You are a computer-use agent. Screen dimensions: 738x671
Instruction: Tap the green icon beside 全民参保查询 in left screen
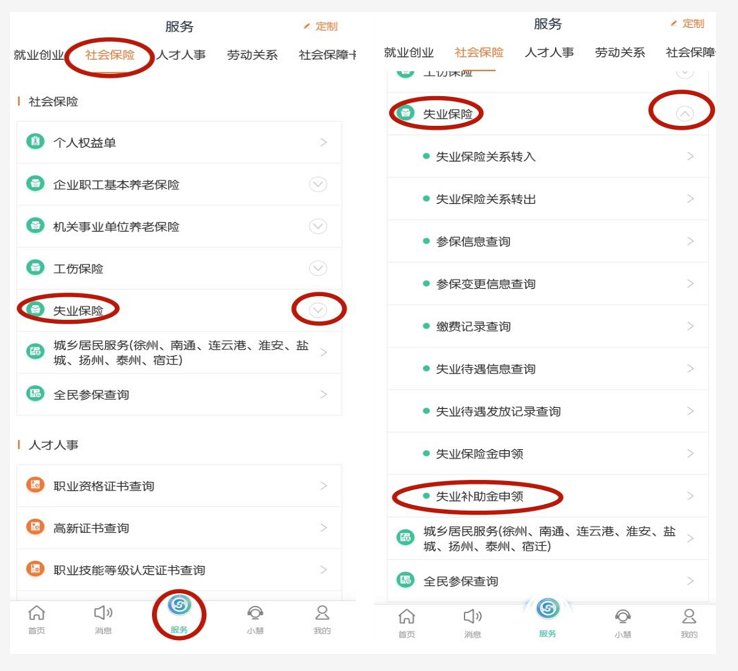click(x=35, y=393)
